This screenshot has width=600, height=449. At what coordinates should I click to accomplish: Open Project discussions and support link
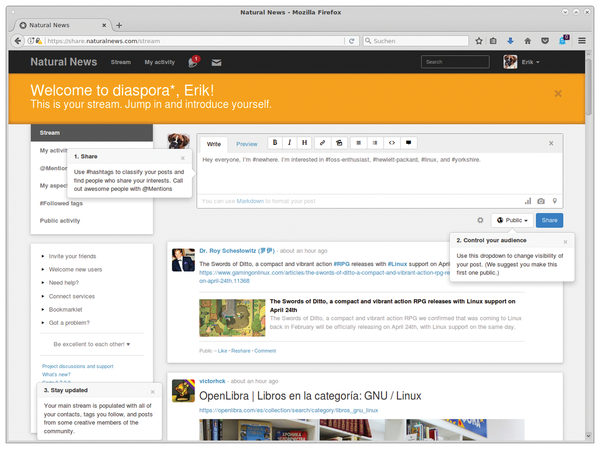click(78, 366)
